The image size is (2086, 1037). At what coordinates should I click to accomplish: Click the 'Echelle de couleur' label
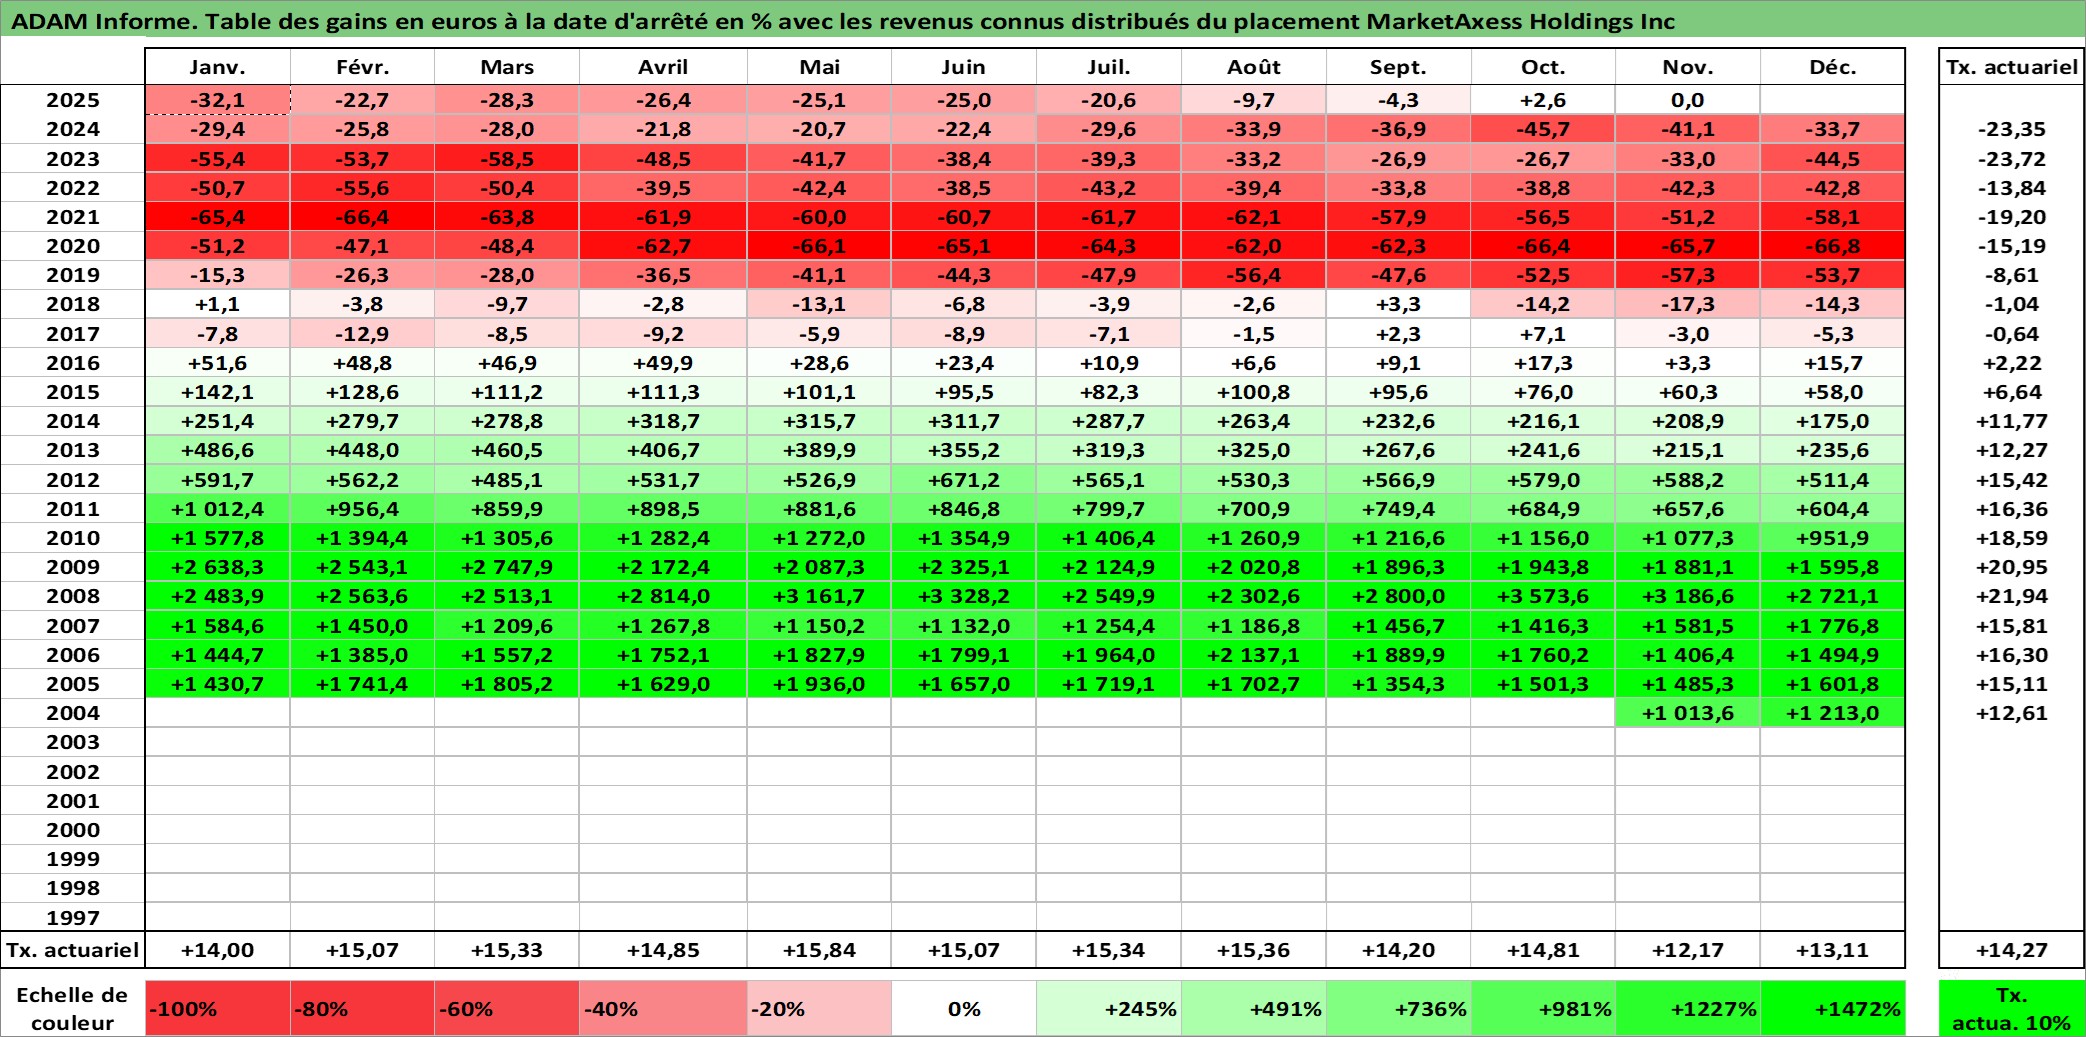point(73,1008)
